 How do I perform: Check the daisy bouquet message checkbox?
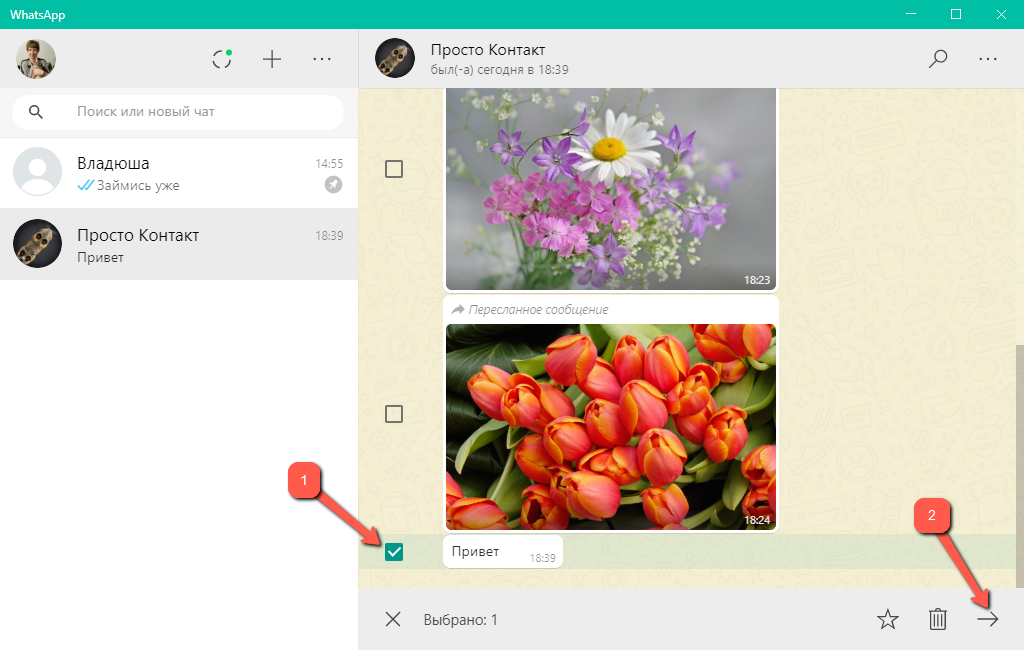click(394, 169)
